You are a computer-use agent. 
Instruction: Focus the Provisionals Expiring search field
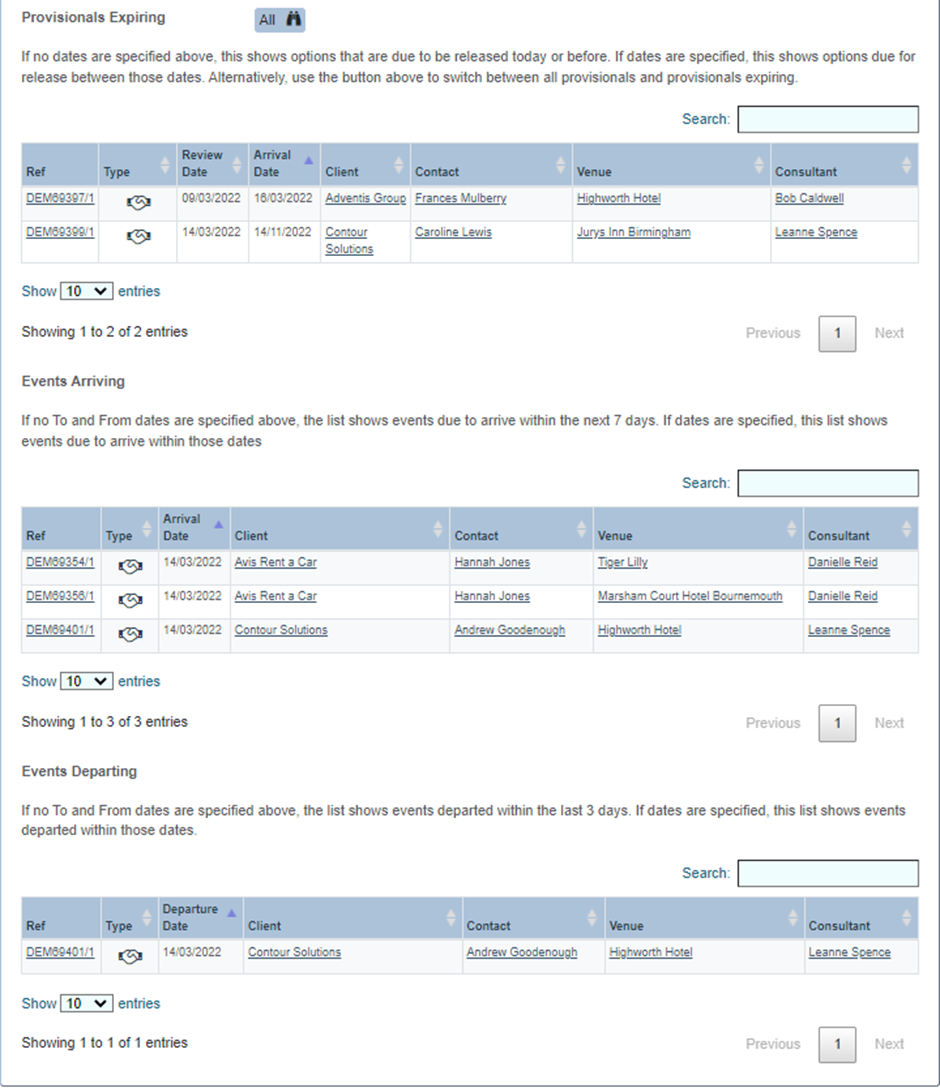coord(828,119)
